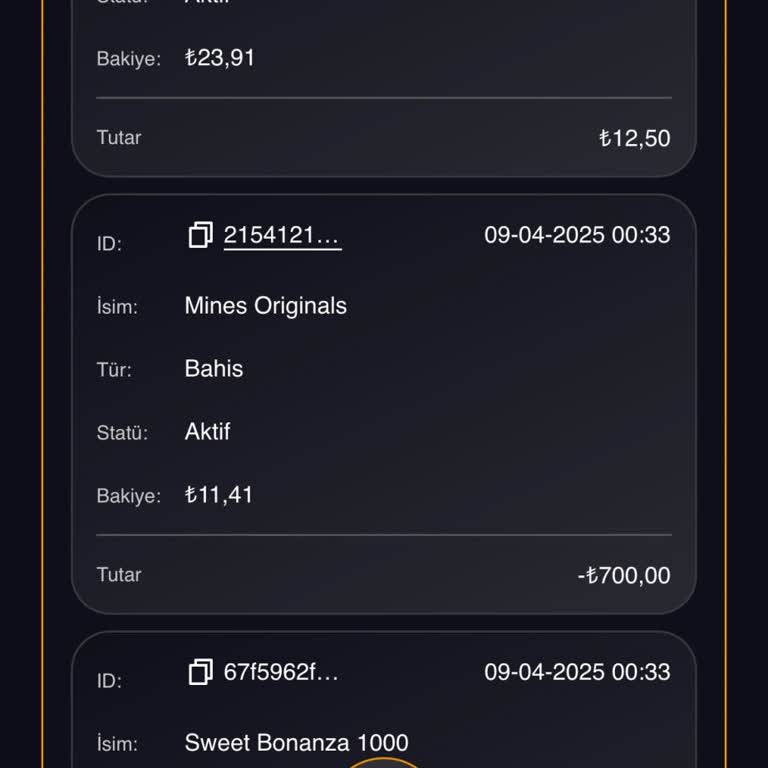Tap the ₺23,91 balance value
Image resolution: width=768 pixels, height=768 pixels.
point(220,58)
